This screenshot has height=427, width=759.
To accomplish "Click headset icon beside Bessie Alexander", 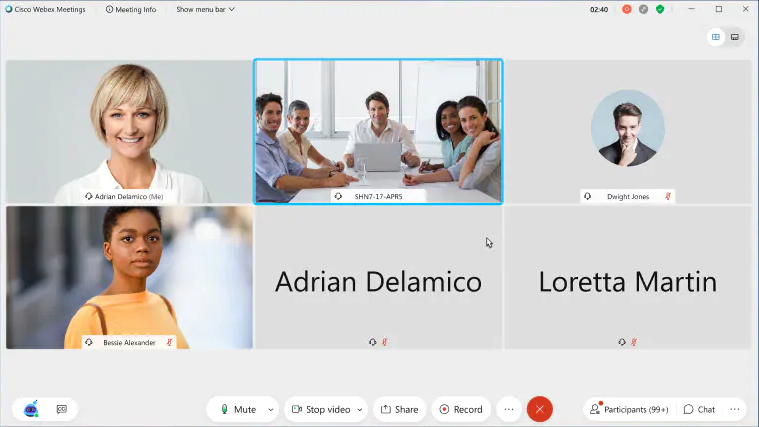I will (x=89, y=342).
